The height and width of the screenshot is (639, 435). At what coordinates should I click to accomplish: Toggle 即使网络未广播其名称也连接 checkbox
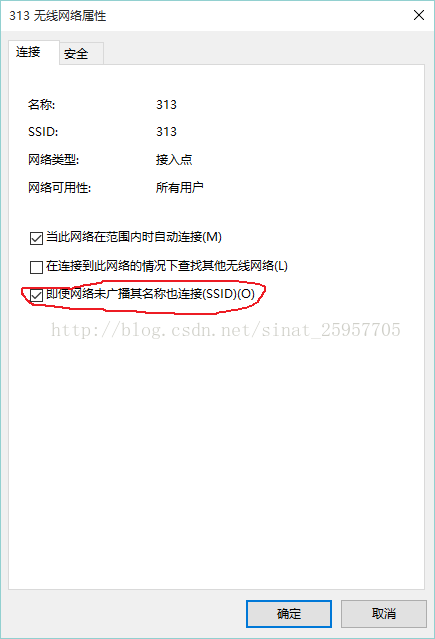pos(36,295)
